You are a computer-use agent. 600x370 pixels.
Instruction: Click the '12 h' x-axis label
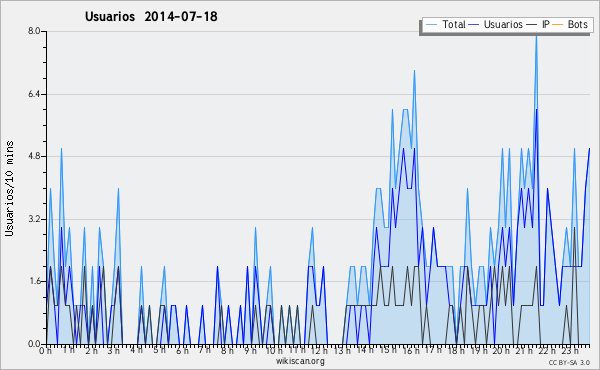click(319, 350)
